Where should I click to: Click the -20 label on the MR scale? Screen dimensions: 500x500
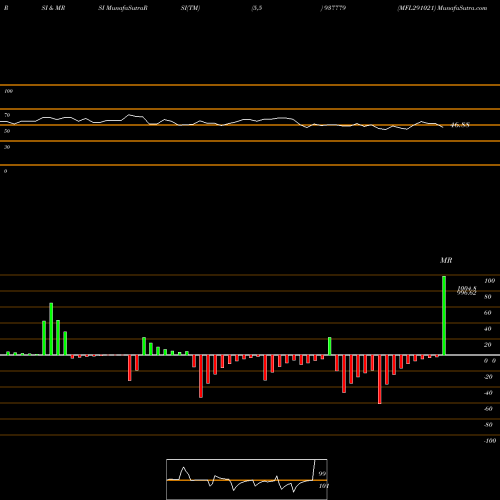tap(488, 377)
